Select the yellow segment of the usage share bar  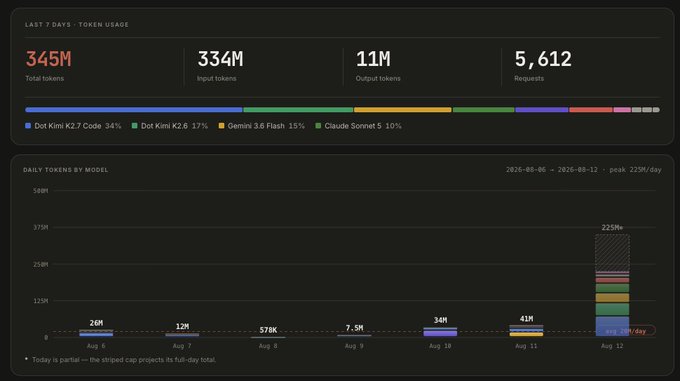(x=402, y=110)
